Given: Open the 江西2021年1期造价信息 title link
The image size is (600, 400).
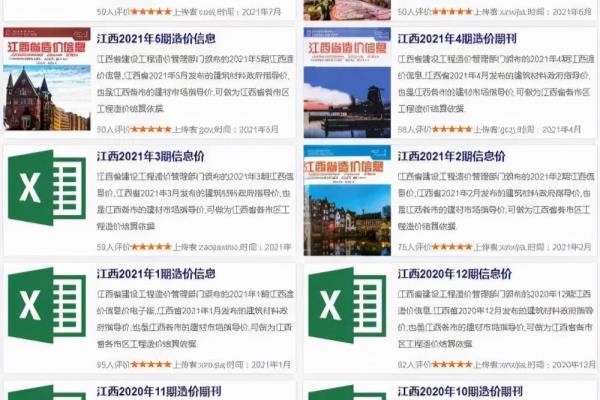Looking at the screenshot, I should pyautogui.click(x=156, y=274).
